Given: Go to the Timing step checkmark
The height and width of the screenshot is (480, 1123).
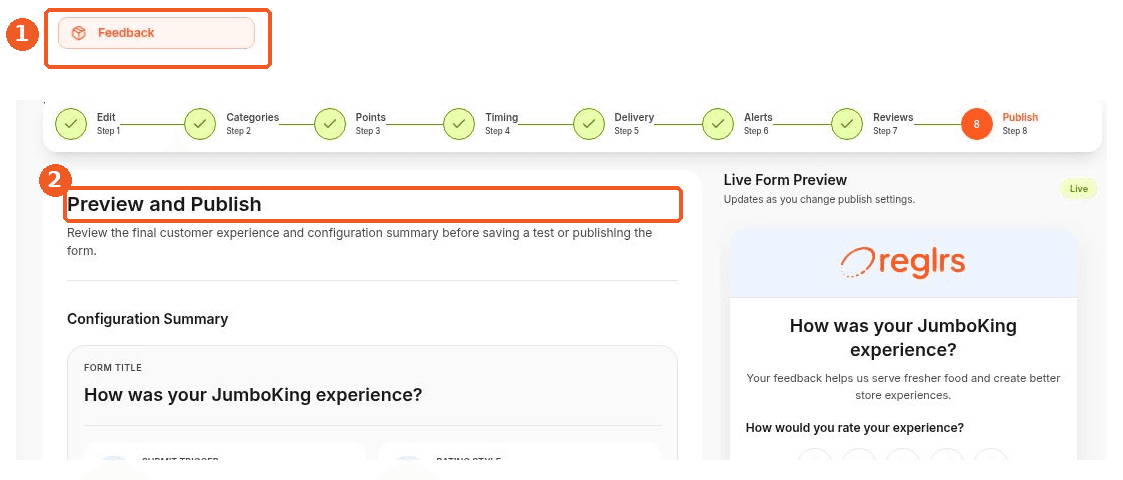Looking at the screenshot, I should [458, 124].
